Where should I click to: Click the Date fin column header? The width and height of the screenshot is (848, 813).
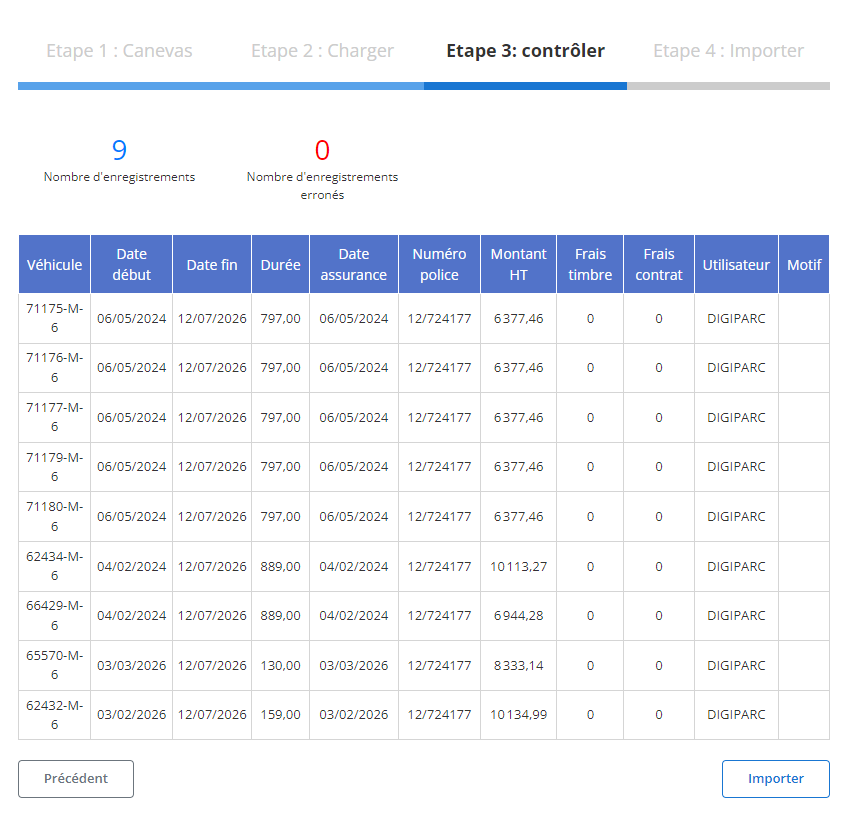[212, 265]
